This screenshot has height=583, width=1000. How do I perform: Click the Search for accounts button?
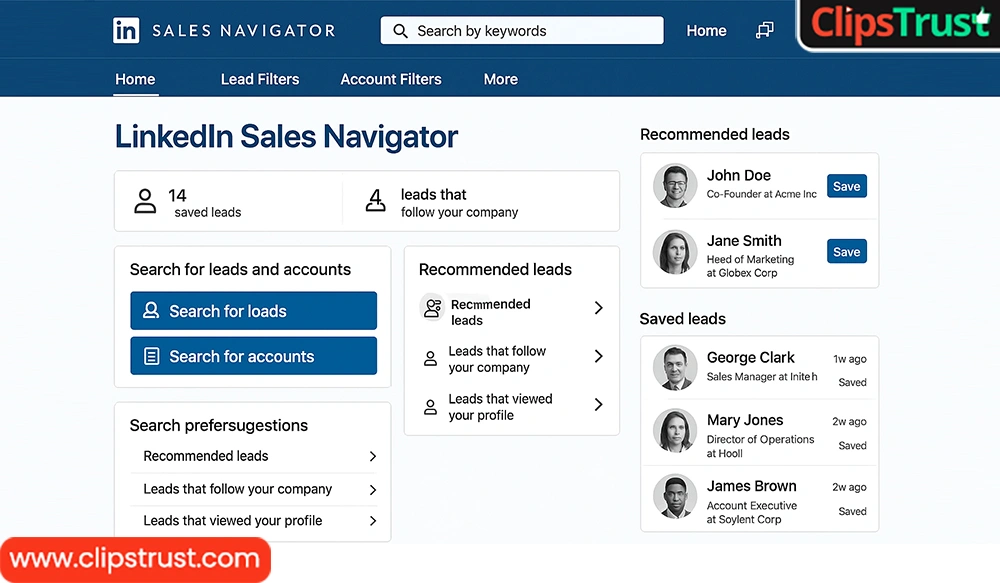253,356
